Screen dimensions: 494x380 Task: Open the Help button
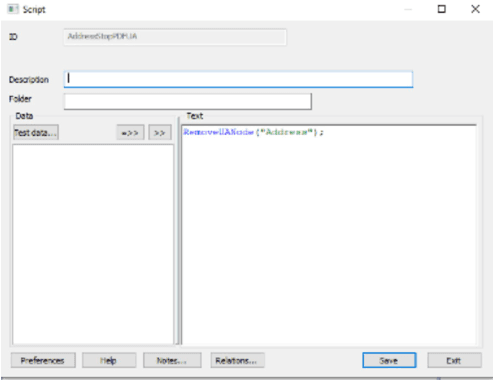[x=109, y=360]
